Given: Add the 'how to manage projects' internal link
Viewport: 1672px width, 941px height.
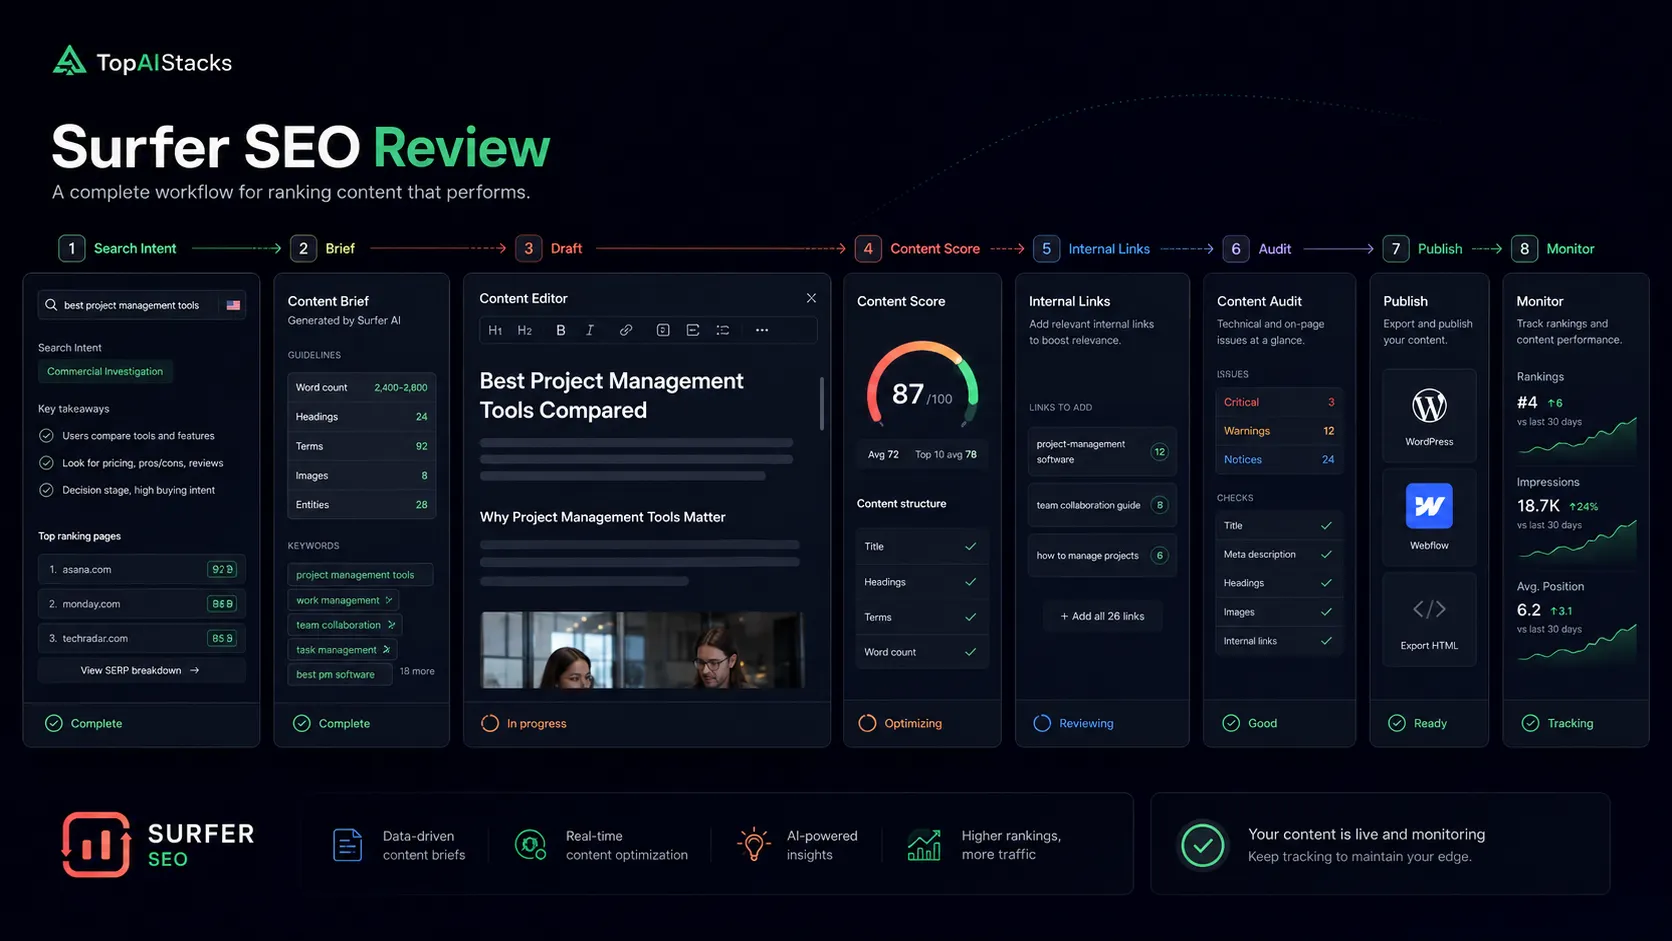Looking at the screenshot, I should pyautogui.click(x=1102, y=555).
